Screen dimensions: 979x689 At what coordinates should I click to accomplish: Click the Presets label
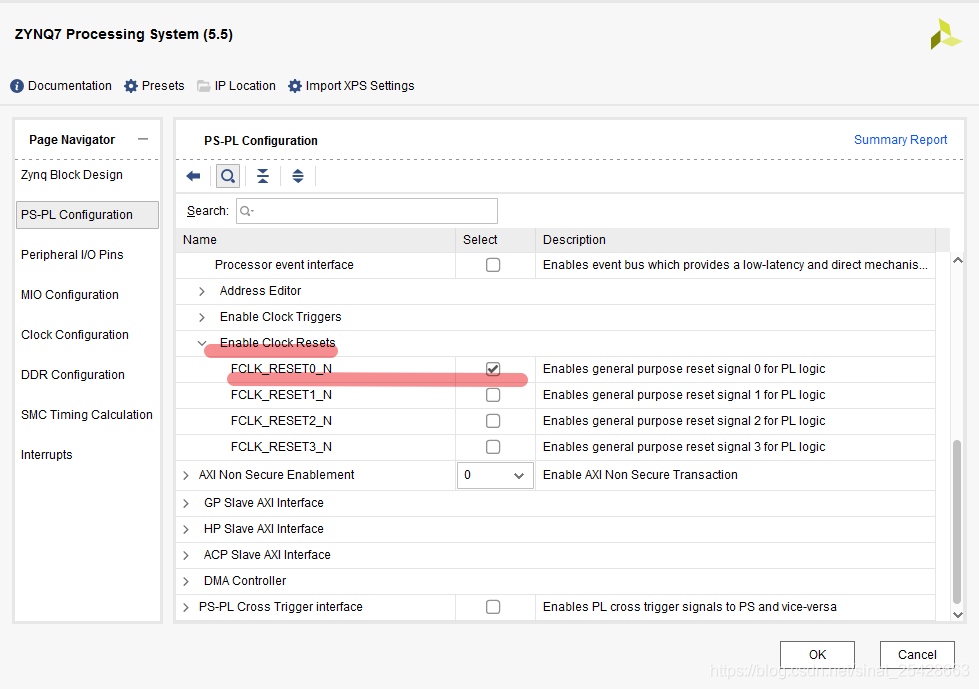163,86
